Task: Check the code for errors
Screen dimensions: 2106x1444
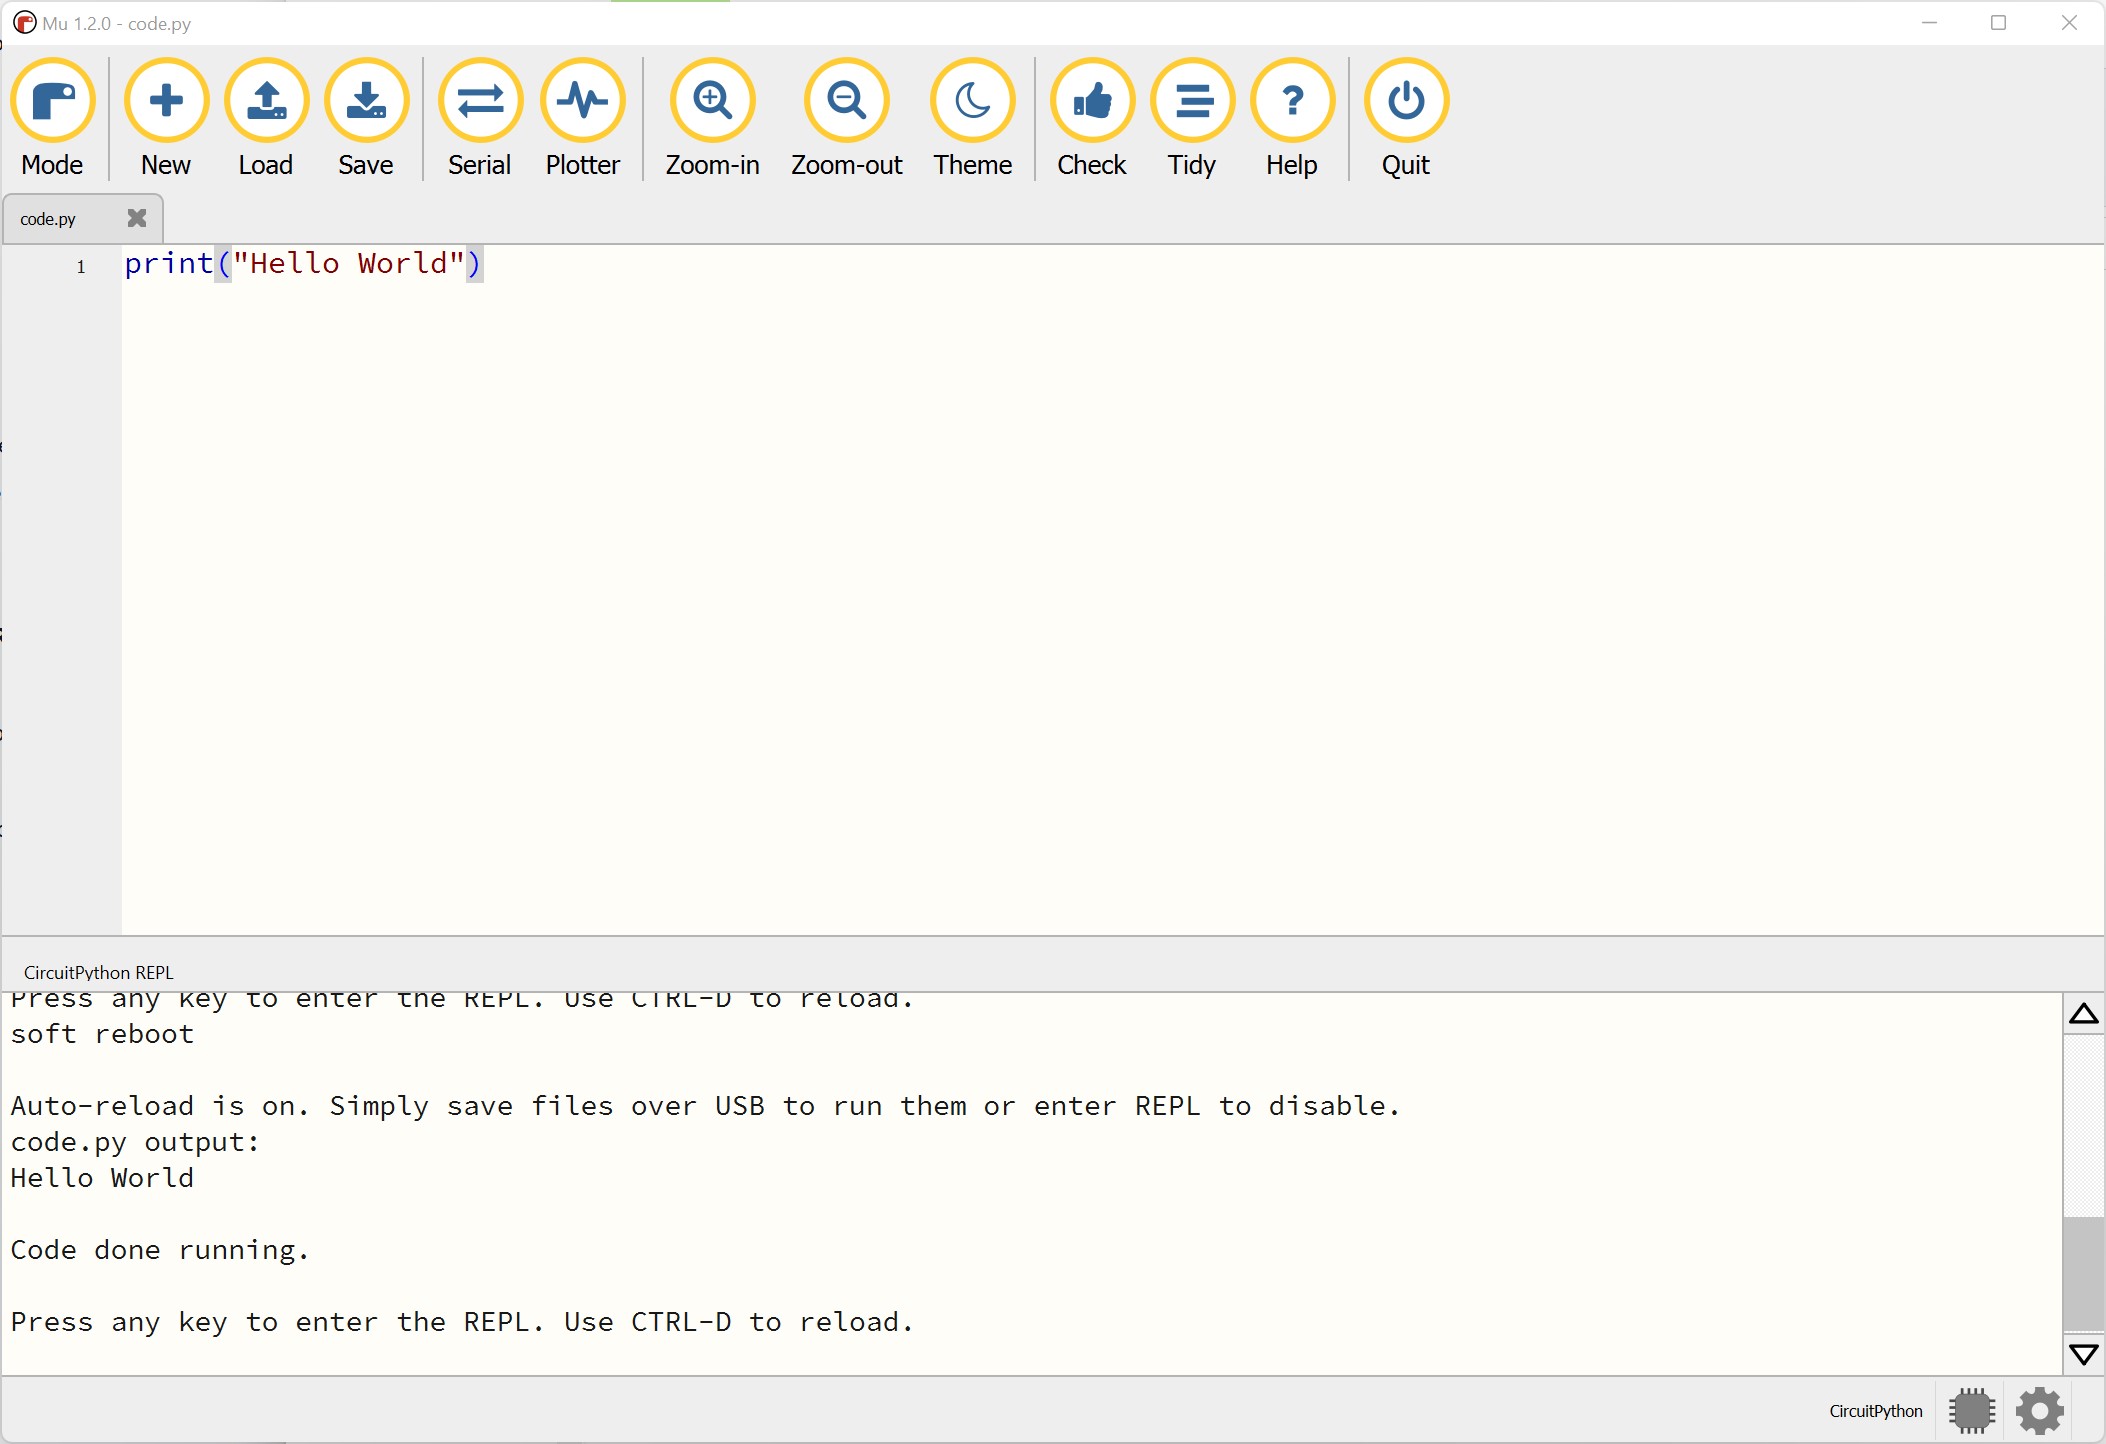Action: (x=1092, y=118)
